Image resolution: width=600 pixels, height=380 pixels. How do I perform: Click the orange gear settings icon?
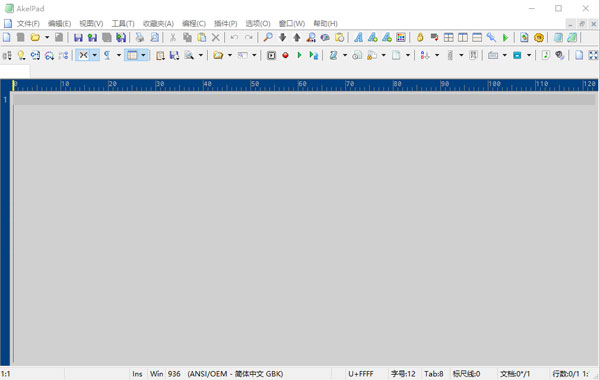click(538, 38)
